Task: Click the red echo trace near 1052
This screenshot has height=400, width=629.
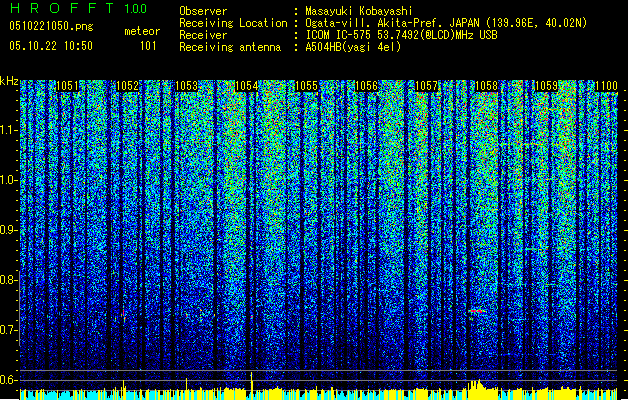Action: pyautogui.click(x=124, y=315)
